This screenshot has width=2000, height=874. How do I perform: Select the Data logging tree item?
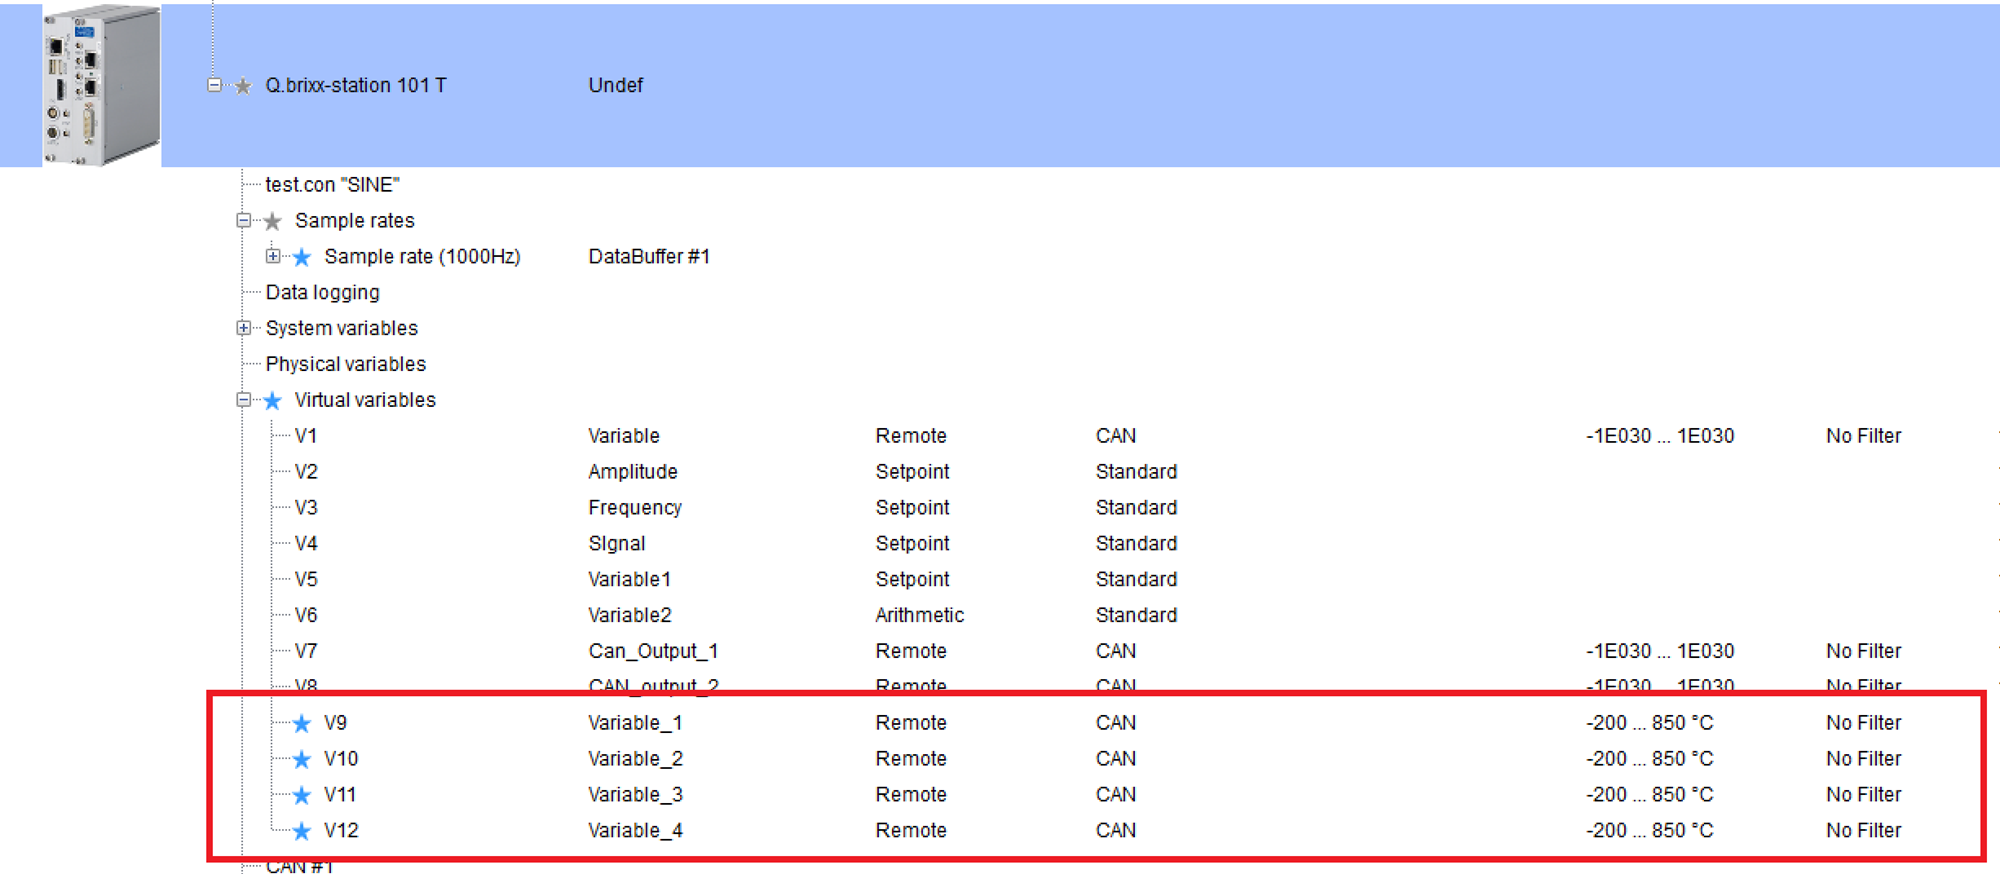pyautogui.click(x=322, y=292)
